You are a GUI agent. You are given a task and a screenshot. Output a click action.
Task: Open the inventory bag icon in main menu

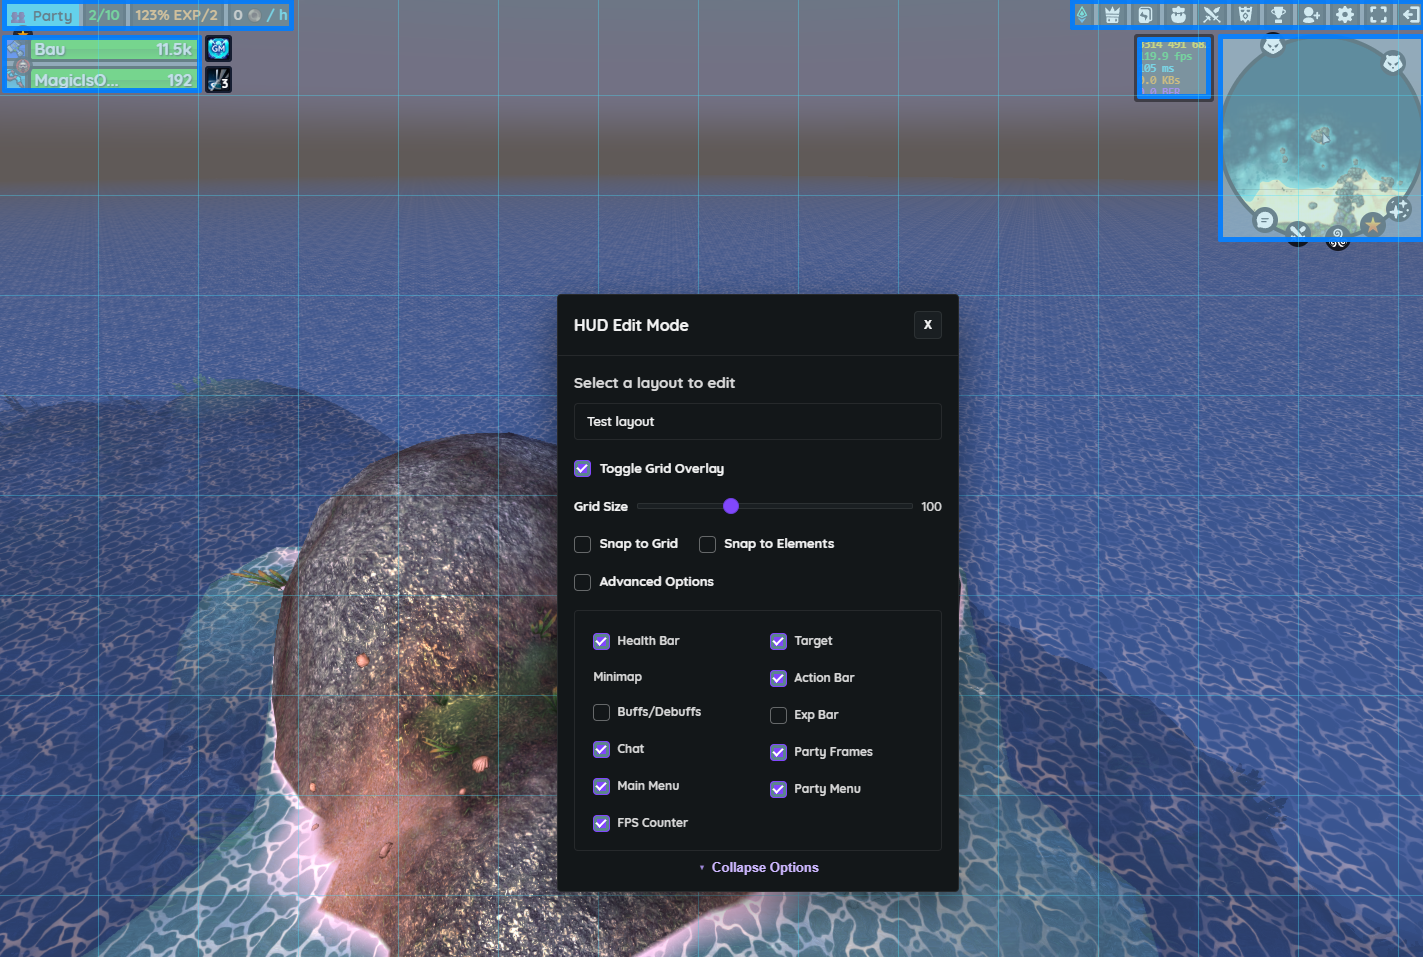tap(1178, 15)
